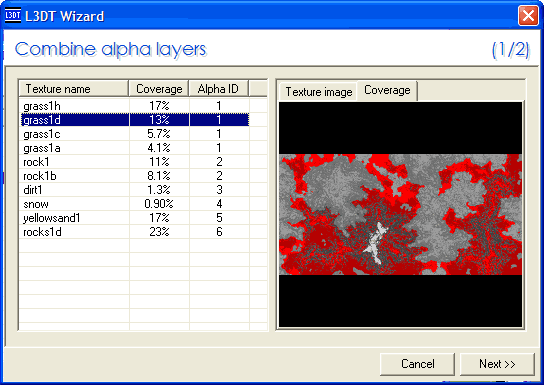544x385 pixels.
Task: Click the 1.3% coverage cell
Action: point(159,190)
